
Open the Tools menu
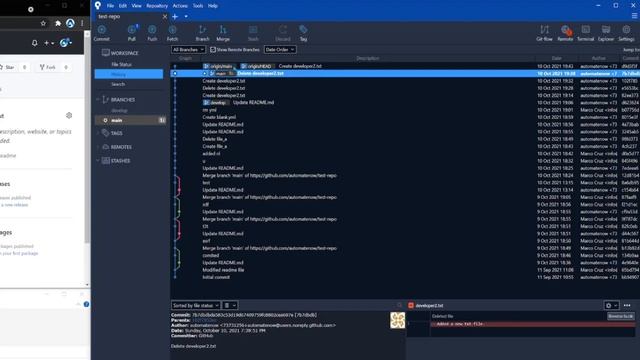pyautogui.click(x=198, y=6)
